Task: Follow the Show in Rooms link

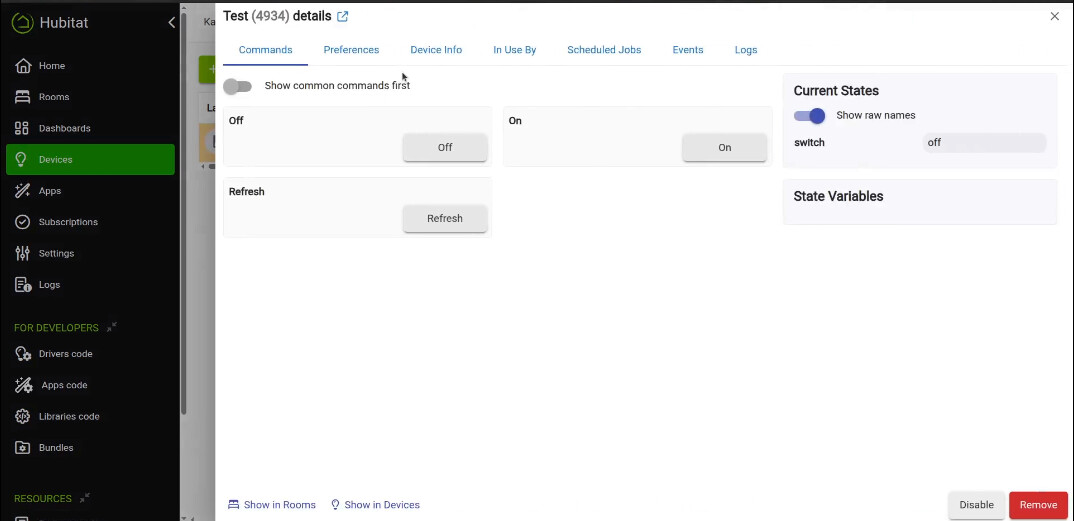Action: [272, 505]
